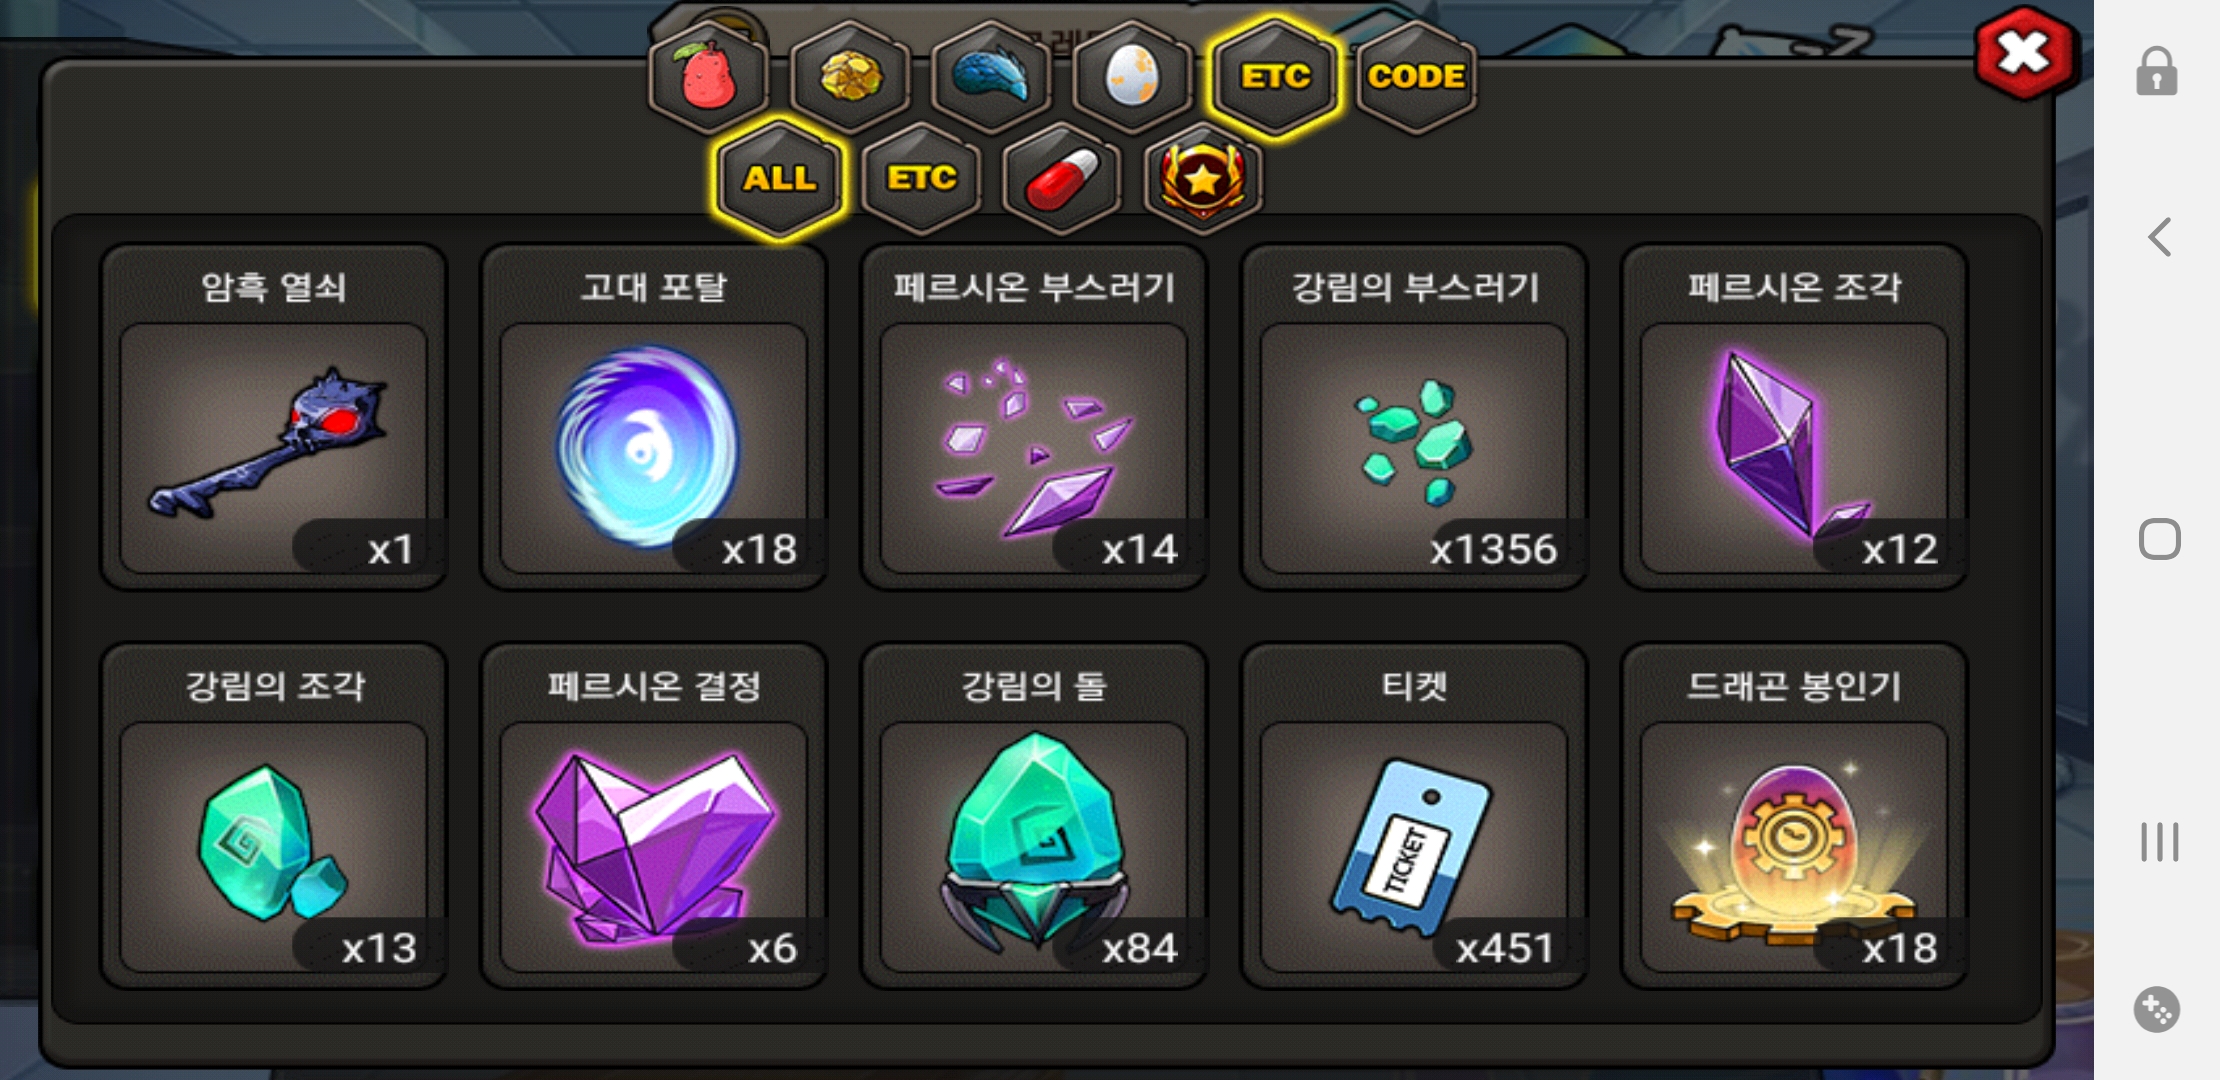Select the 페르시온 결정 purple crystal item
The width and height of the screenshot is (2220, 1080).
tap(653, 816)
